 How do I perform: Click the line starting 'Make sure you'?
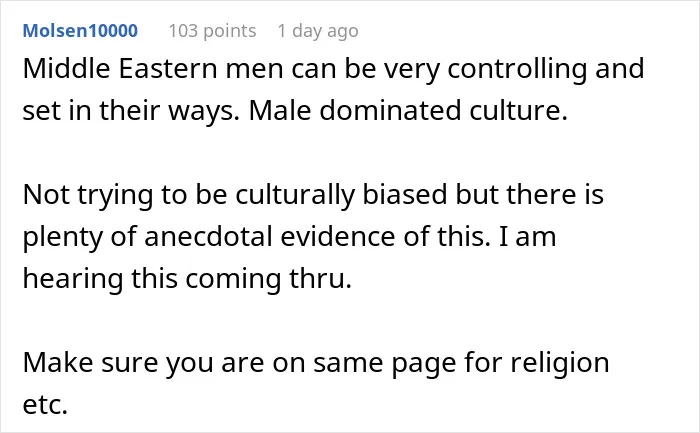(x=316, y=362)
